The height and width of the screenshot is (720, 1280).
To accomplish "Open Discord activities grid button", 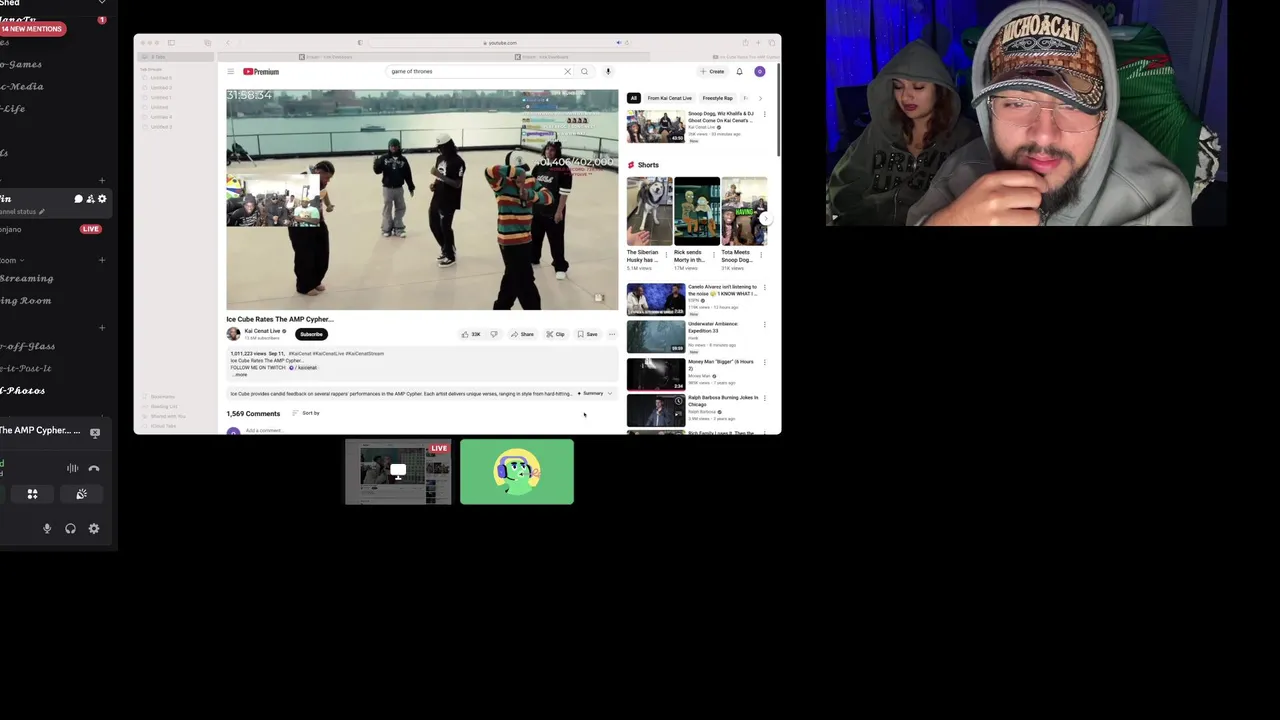I will coord(32,494).
